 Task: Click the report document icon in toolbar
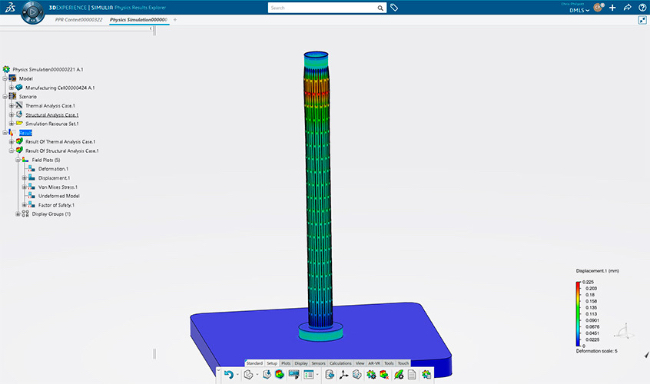(x=412, y=374)
